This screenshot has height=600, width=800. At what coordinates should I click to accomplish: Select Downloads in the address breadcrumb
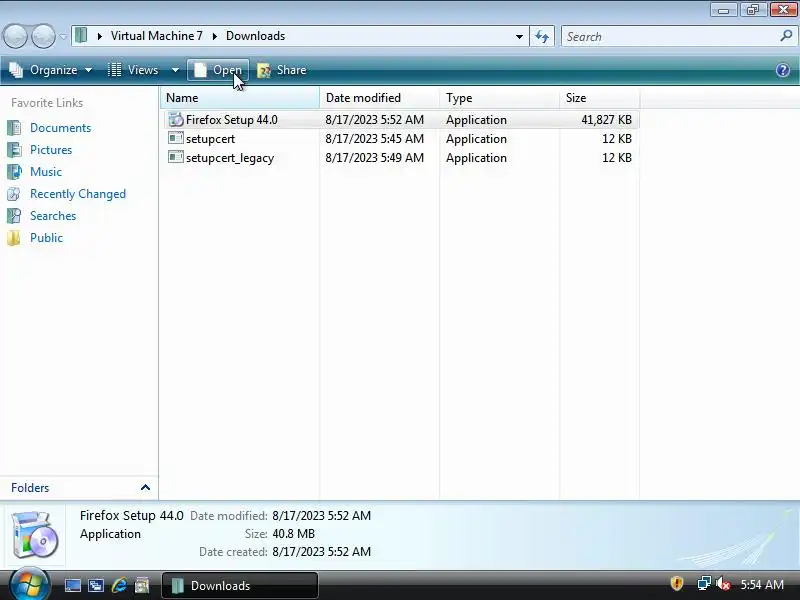[255, 36]
